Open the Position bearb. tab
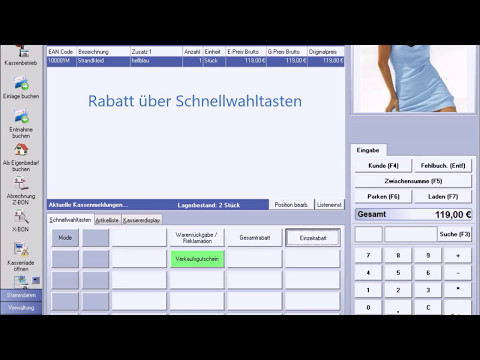480x360 pixels. click(x=291, y=205)
